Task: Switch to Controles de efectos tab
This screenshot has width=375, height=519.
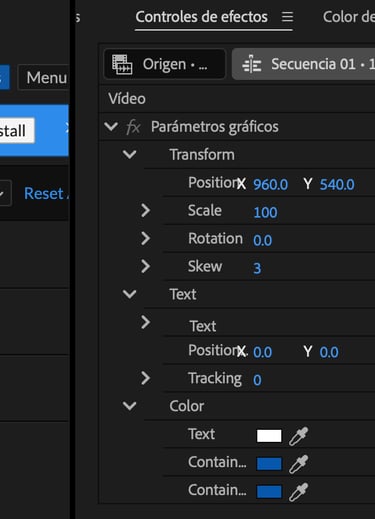Action: 201,17
